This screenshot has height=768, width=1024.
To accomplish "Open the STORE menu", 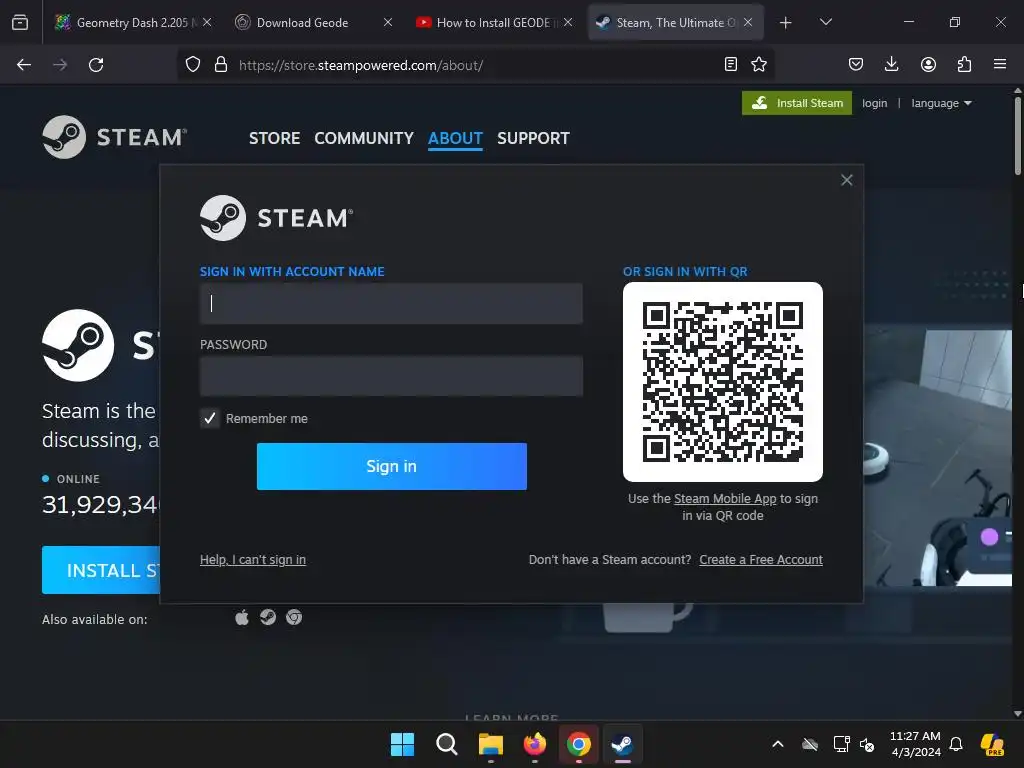I will coord(274,138).
